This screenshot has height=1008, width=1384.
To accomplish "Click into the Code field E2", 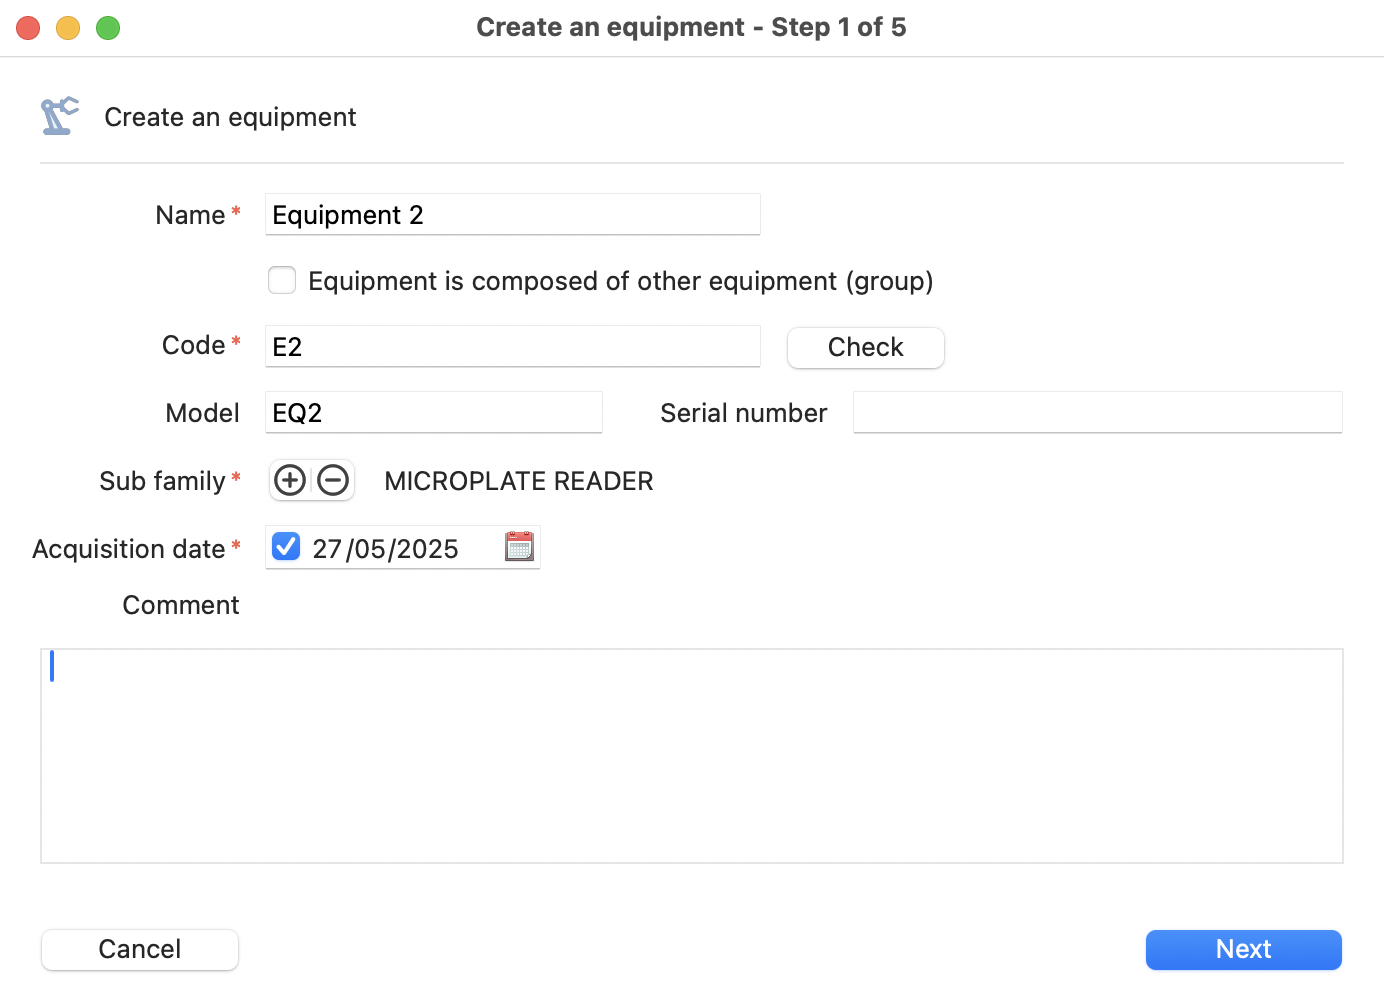I will [x=513, y=347].
